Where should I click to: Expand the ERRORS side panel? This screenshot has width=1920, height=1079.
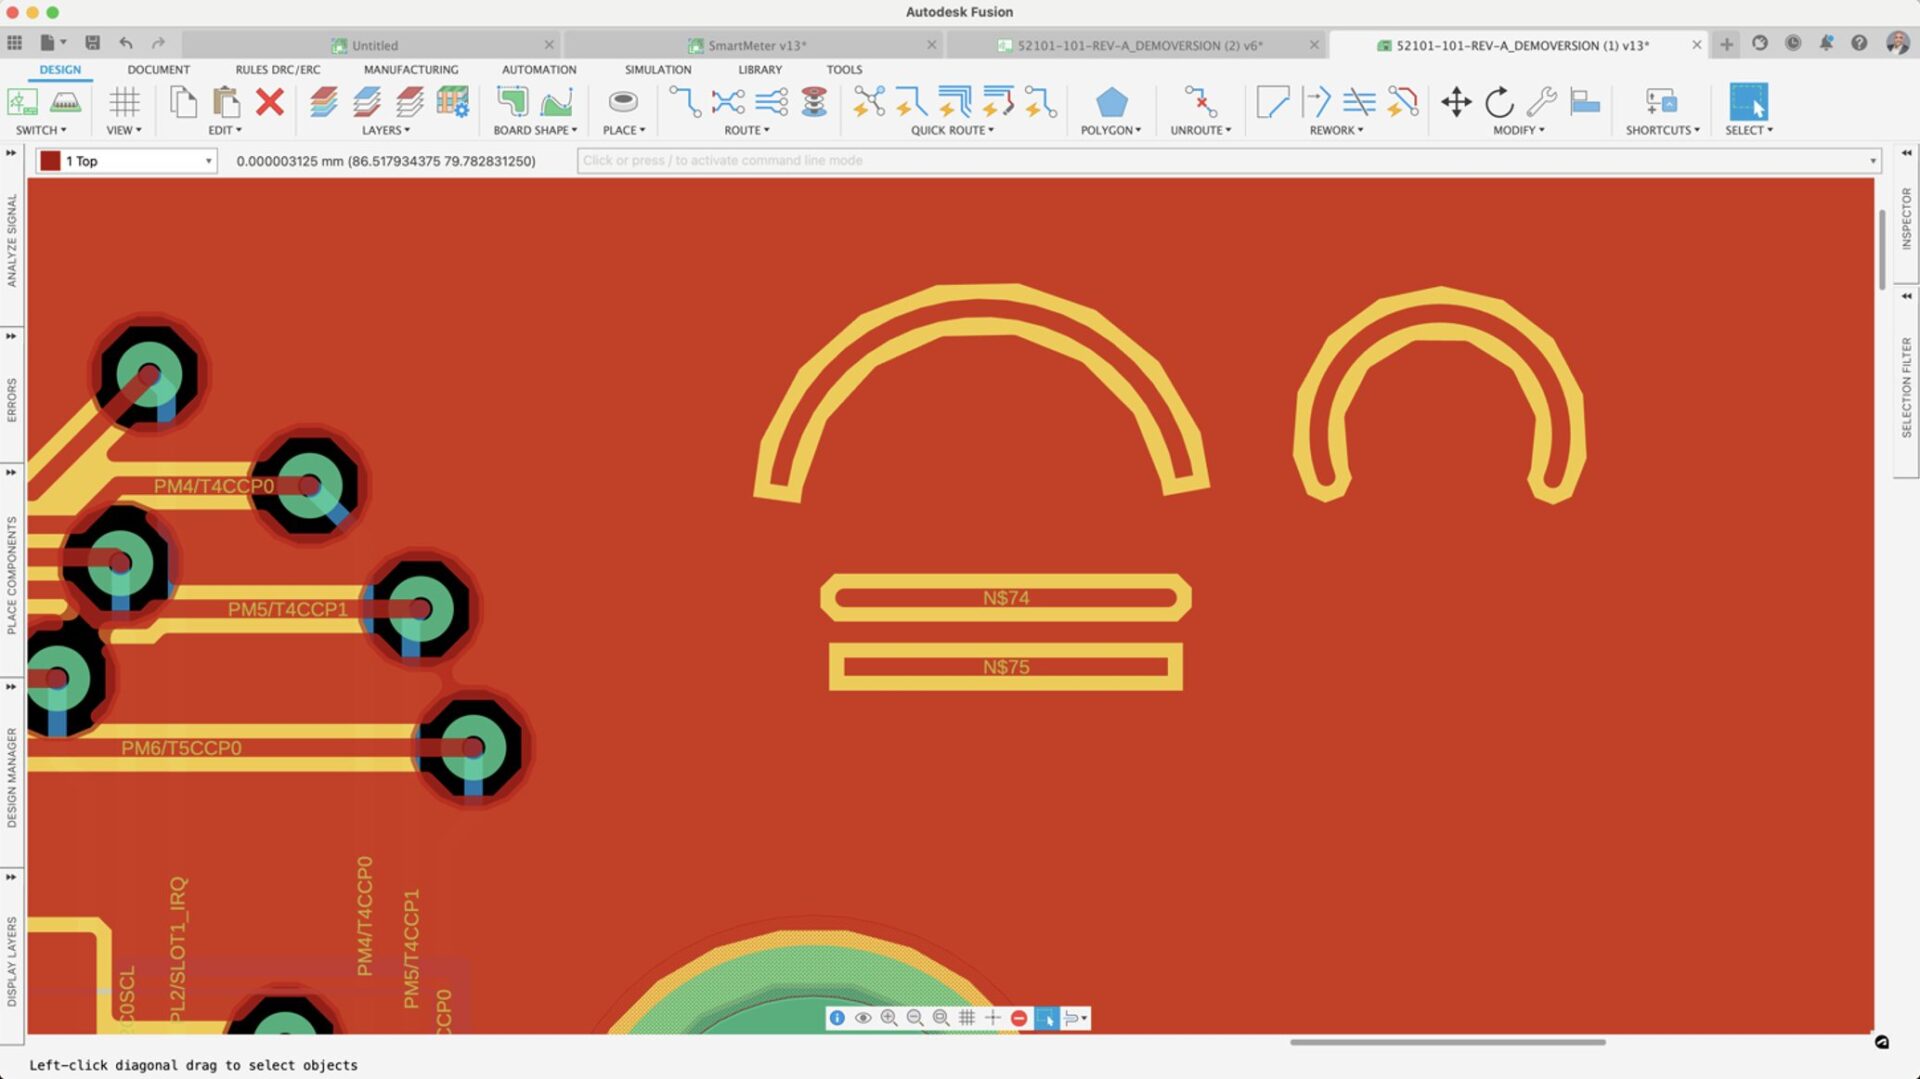pyautogui.click(x=12, y=400)
